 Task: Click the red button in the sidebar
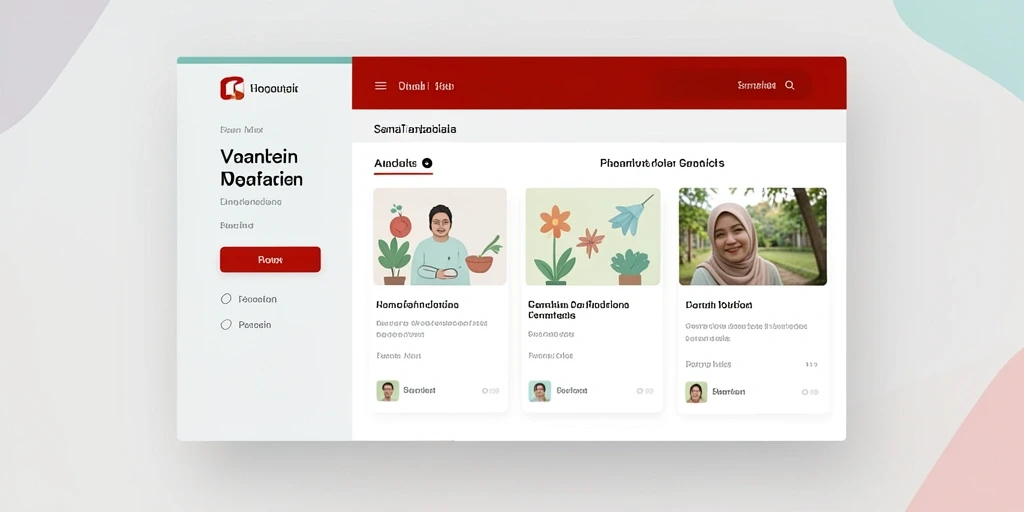coord(270,259)
